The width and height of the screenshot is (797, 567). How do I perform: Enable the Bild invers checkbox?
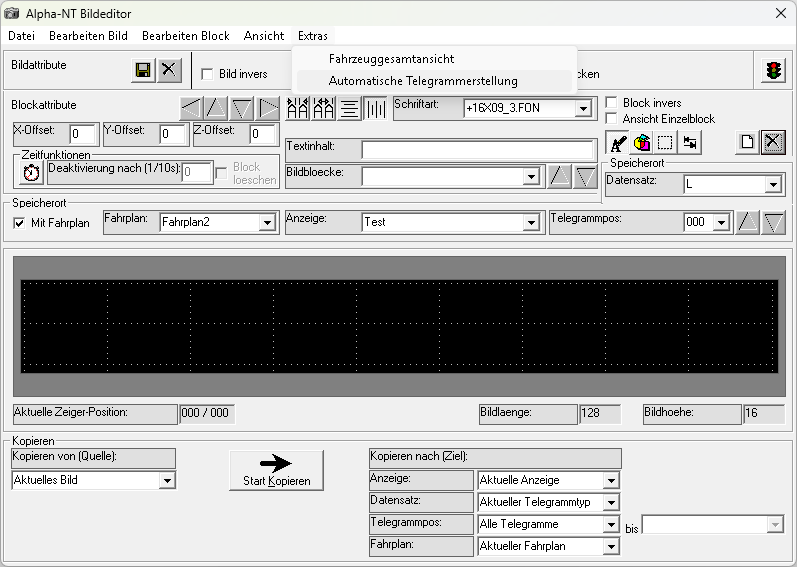[207, 74]
